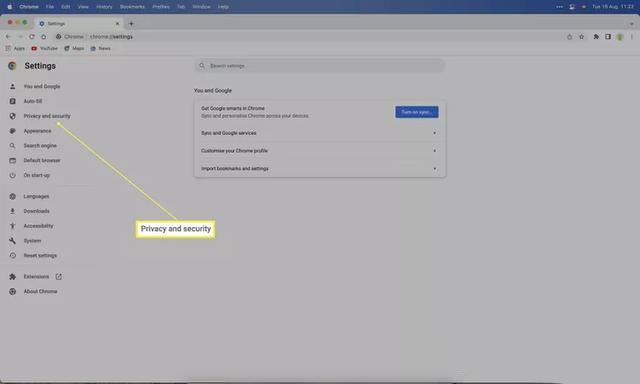Screen dimensions: 640x384
Task: Open a new tab with plus button
Action: pyautogui.click(x=131, y=24)
